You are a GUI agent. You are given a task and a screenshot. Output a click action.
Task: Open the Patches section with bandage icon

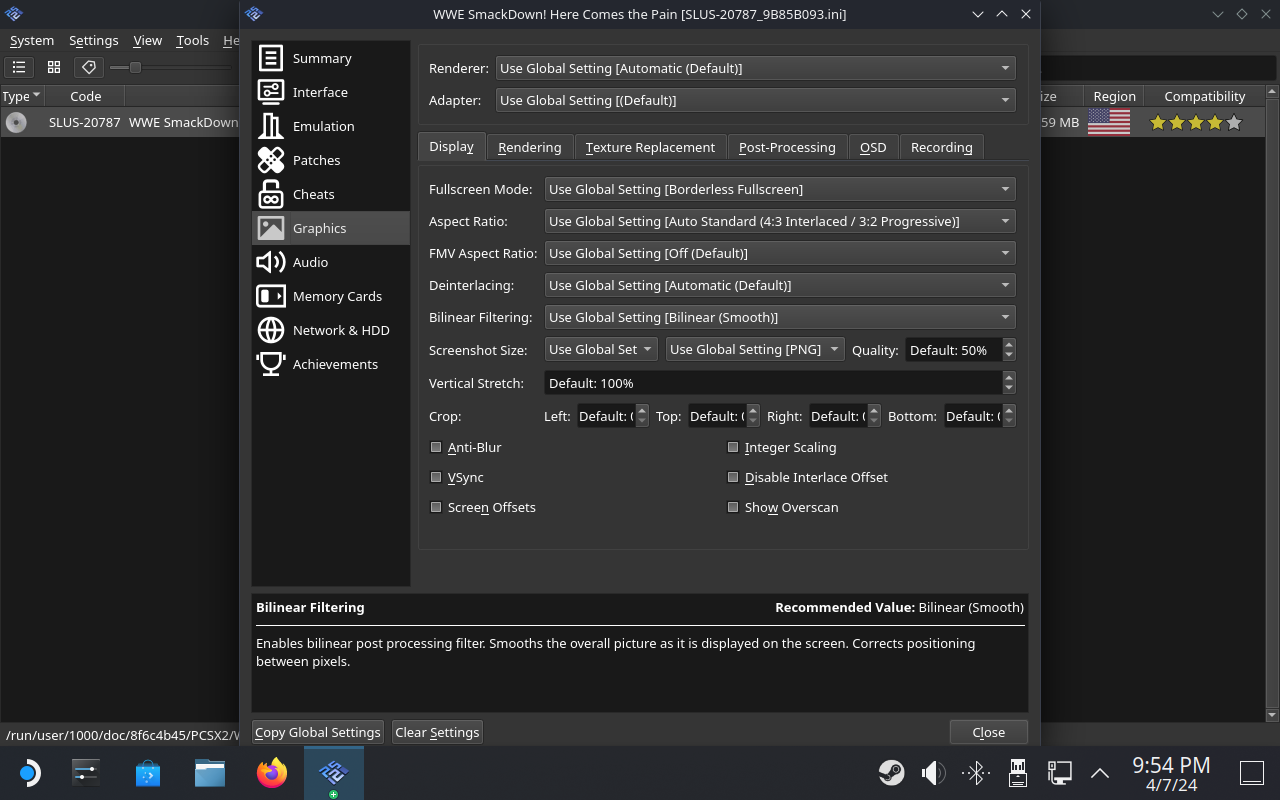271,160
